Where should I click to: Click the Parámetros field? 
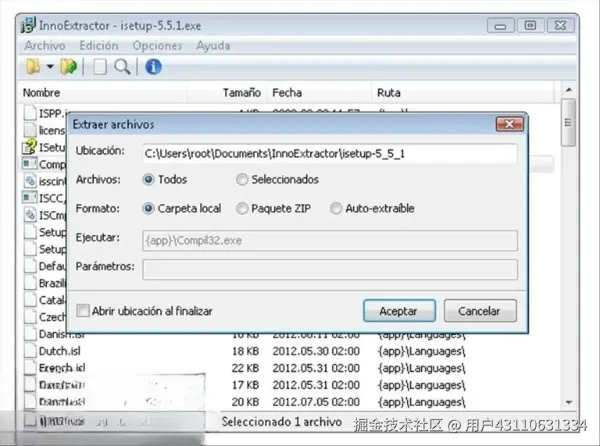[330, 269]
